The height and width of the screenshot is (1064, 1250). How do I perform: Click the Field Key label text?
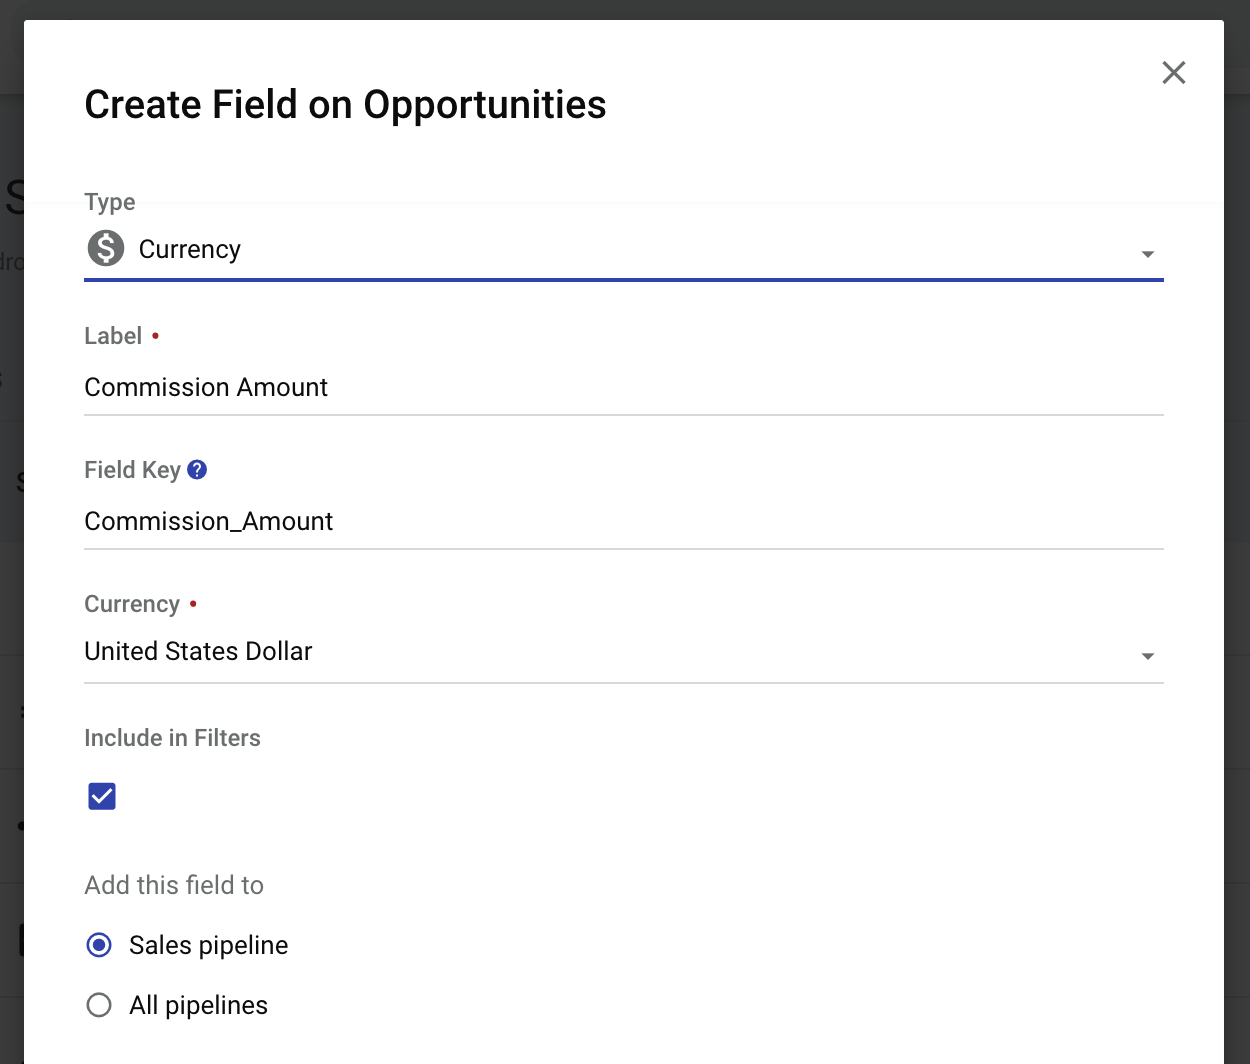point(132,470)
